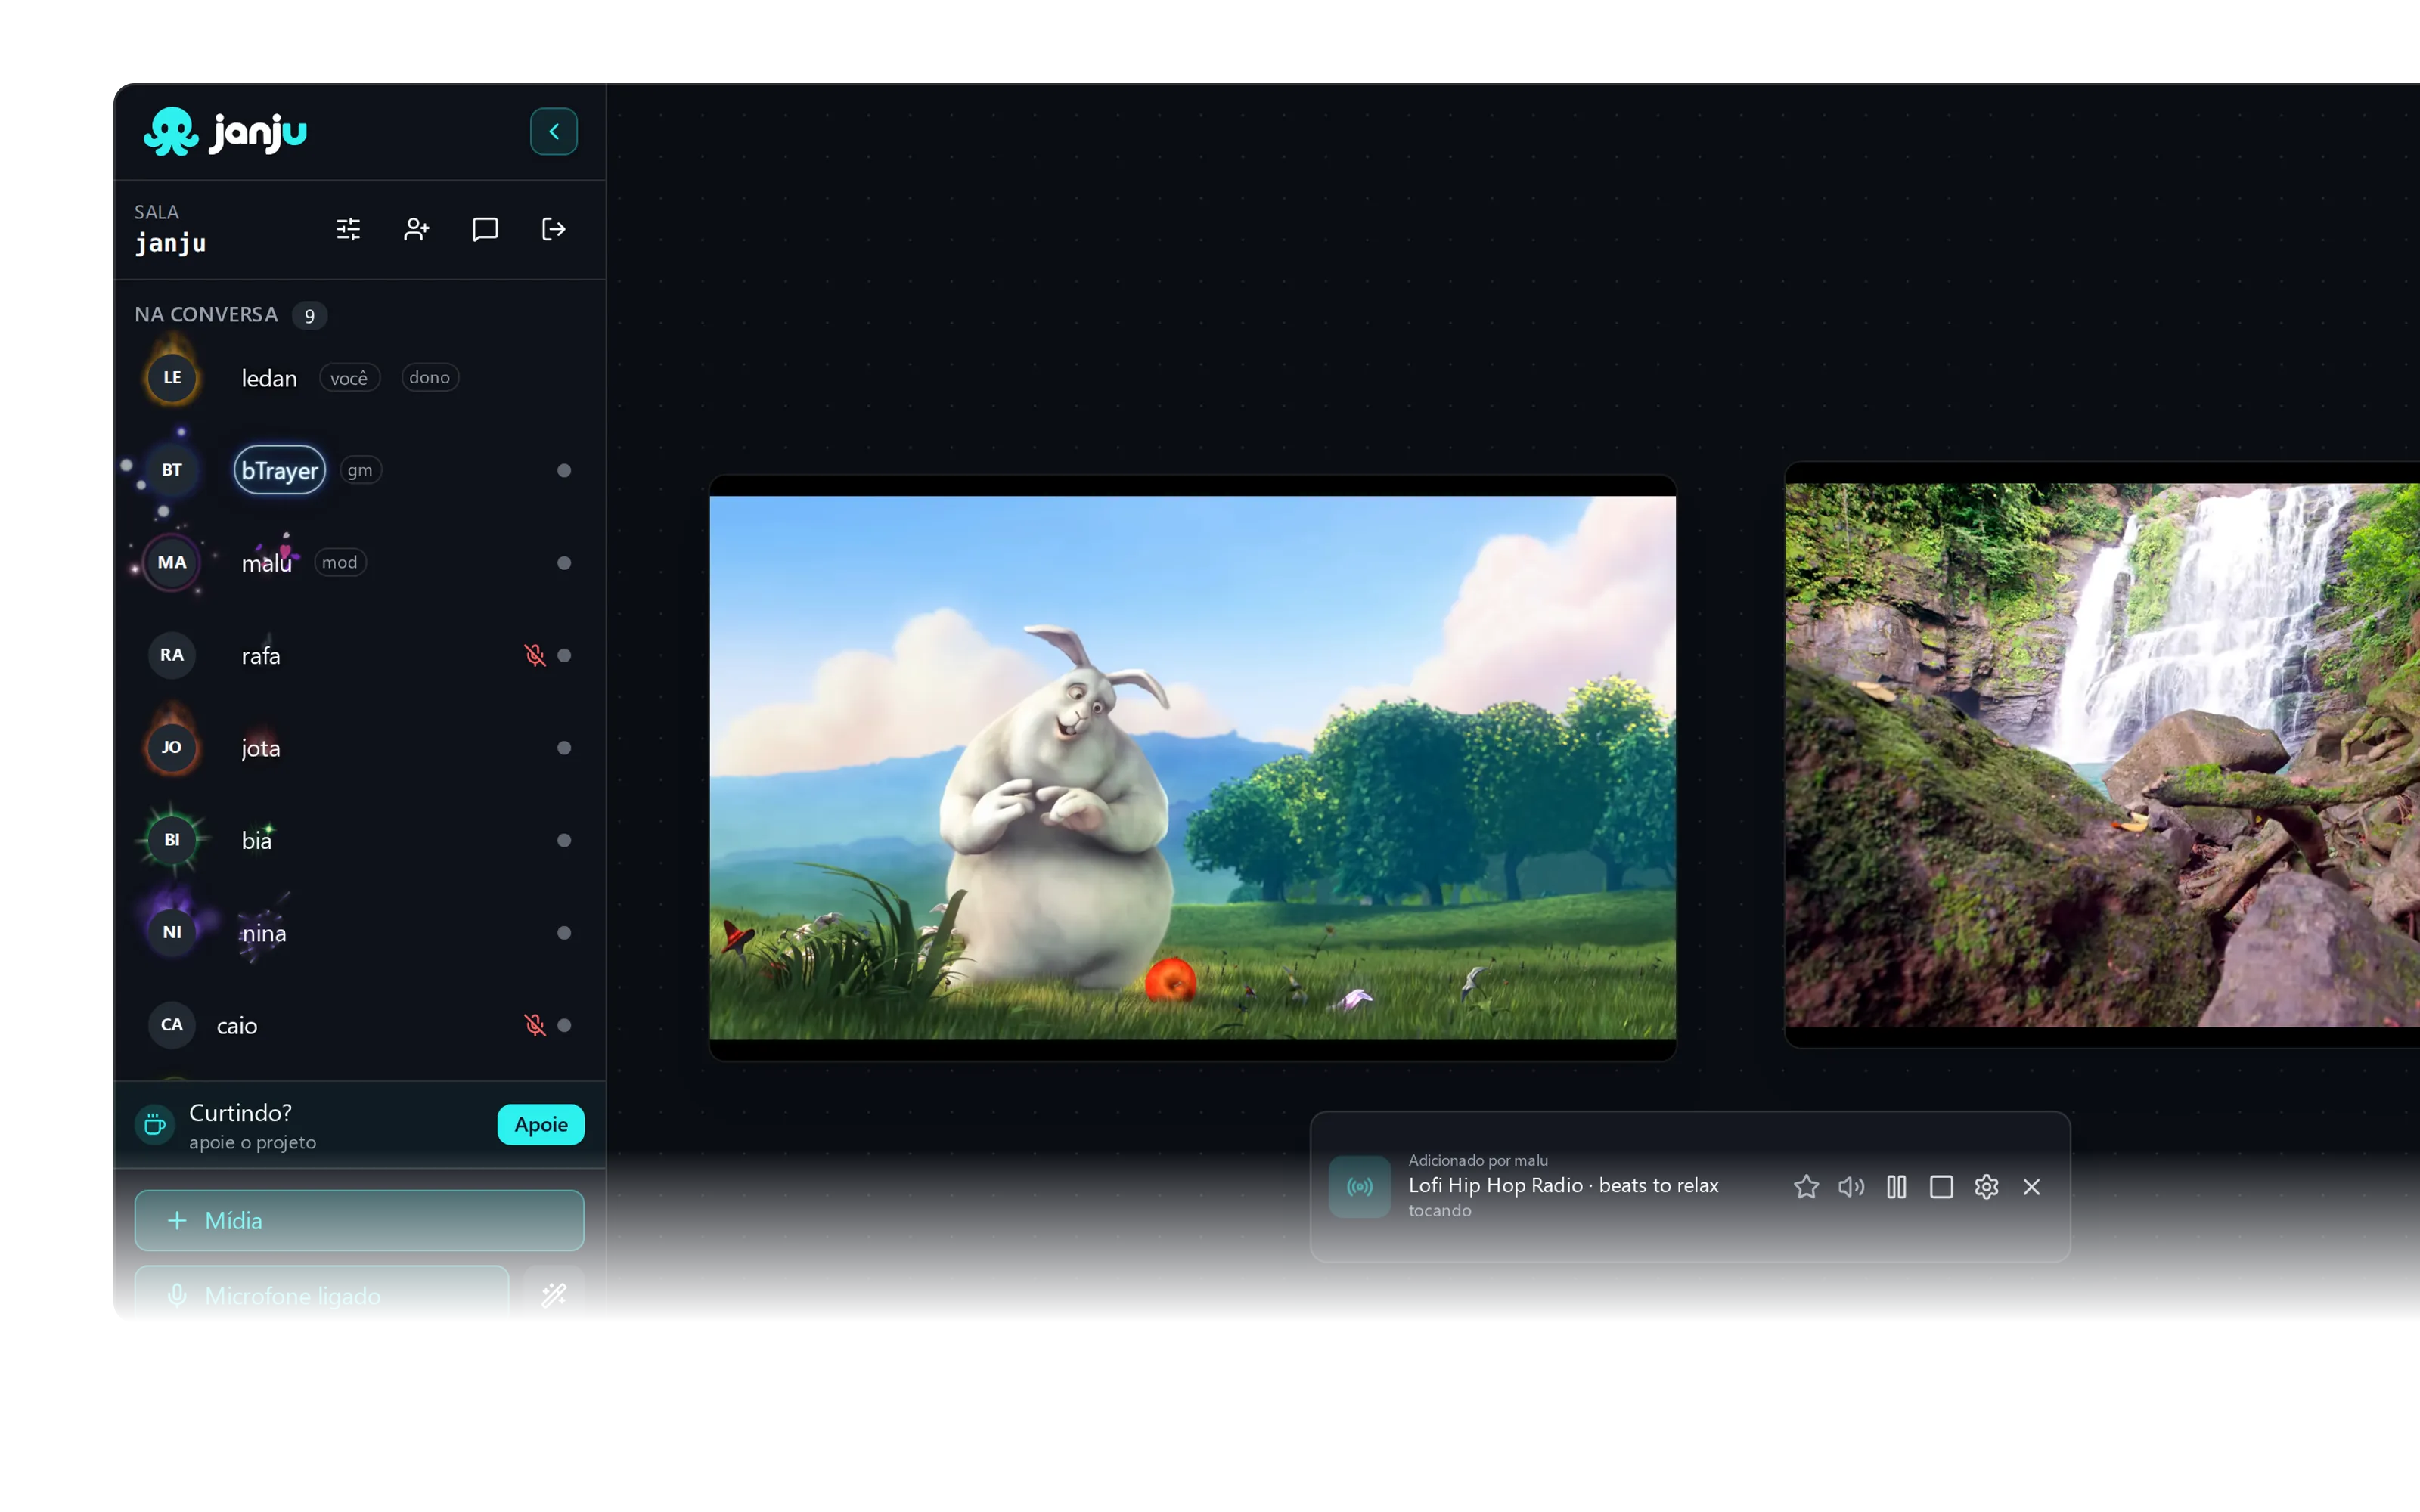Click the Apoie support button
Image resolution: width=2420 pixels, height=1512 pixels.
[x=541, y=1124]
